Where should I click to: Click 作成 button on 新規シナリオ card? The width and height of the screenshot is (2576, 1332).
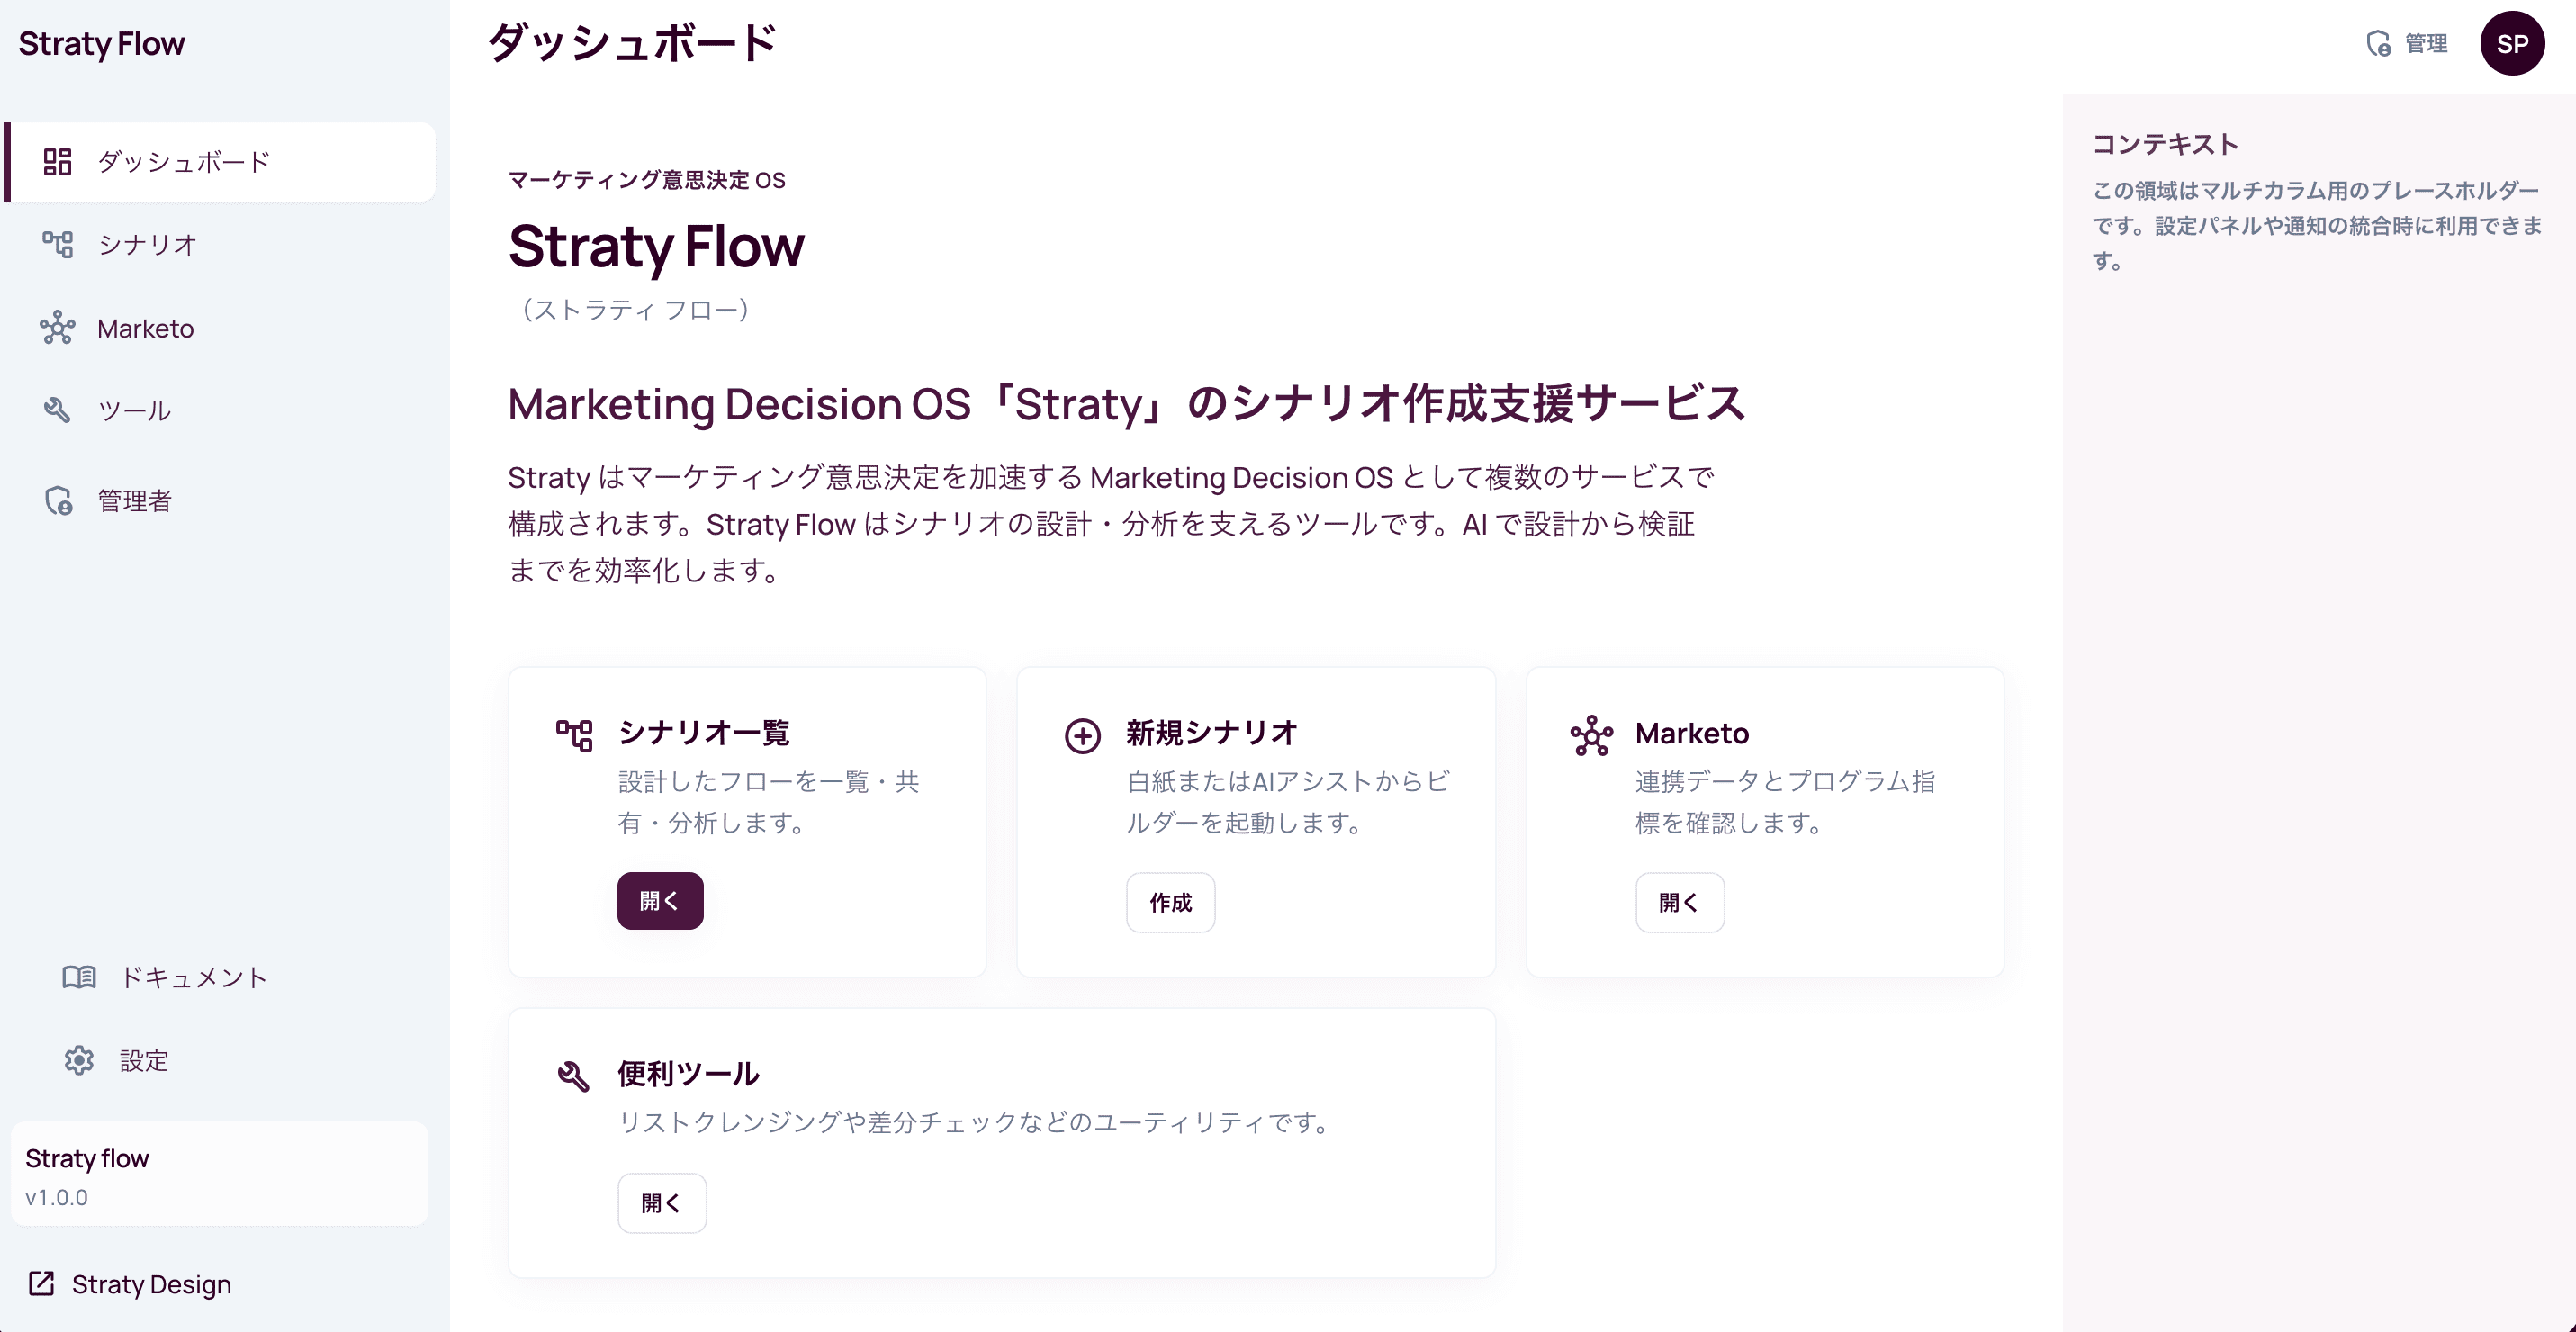coord(1170,902)
